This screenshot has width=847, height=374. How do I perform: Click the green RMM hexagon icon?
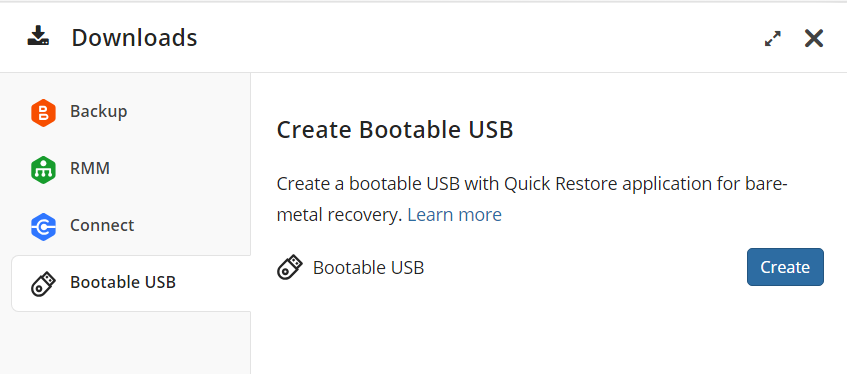[43, 170]
